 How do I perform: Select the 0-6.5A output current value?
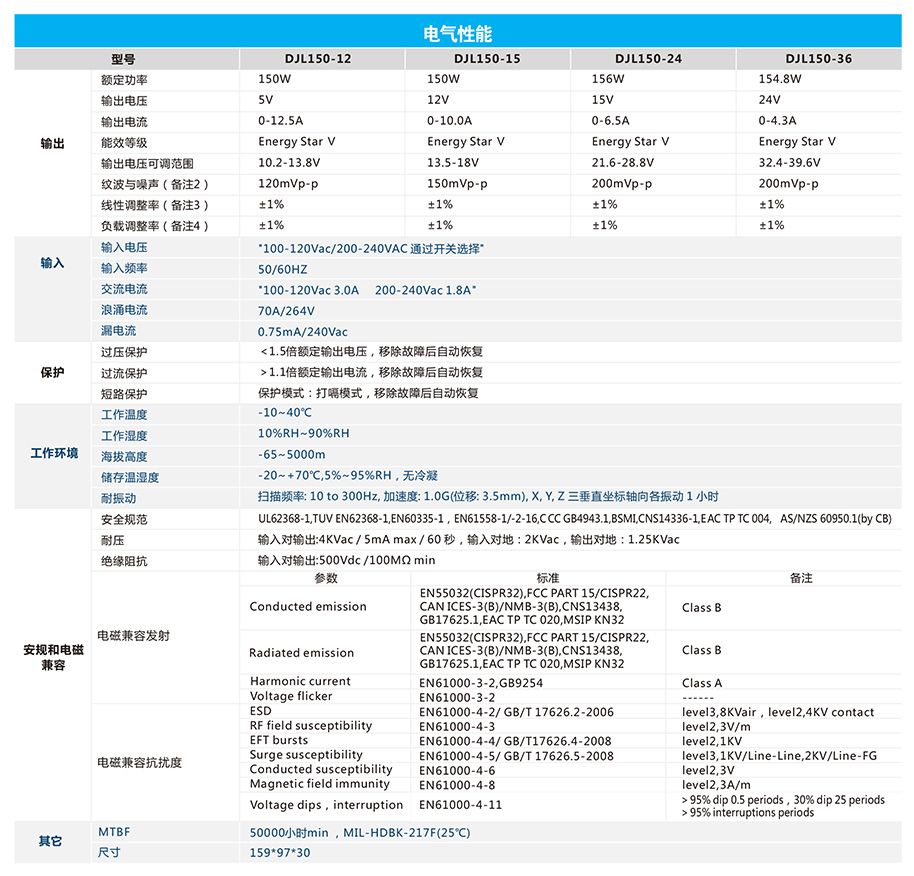point(610,121)
